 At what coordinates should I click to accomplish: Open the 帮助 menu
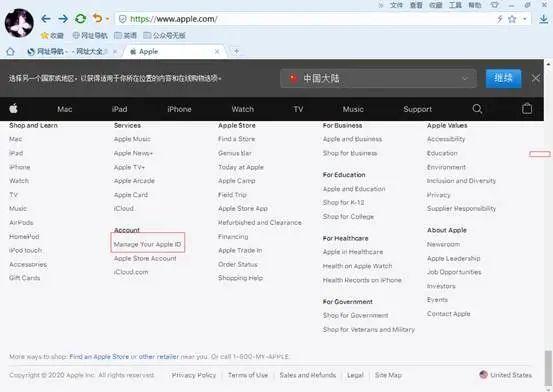(x=475, y=5)
